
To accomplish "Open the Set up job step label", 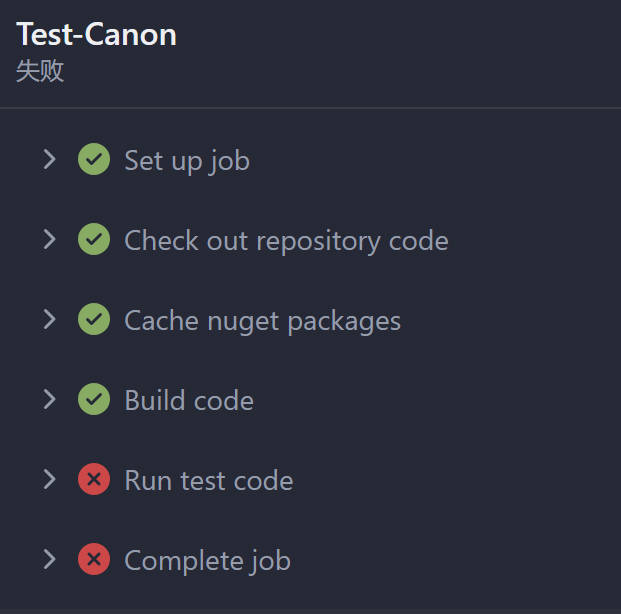I will click(187, 161).
